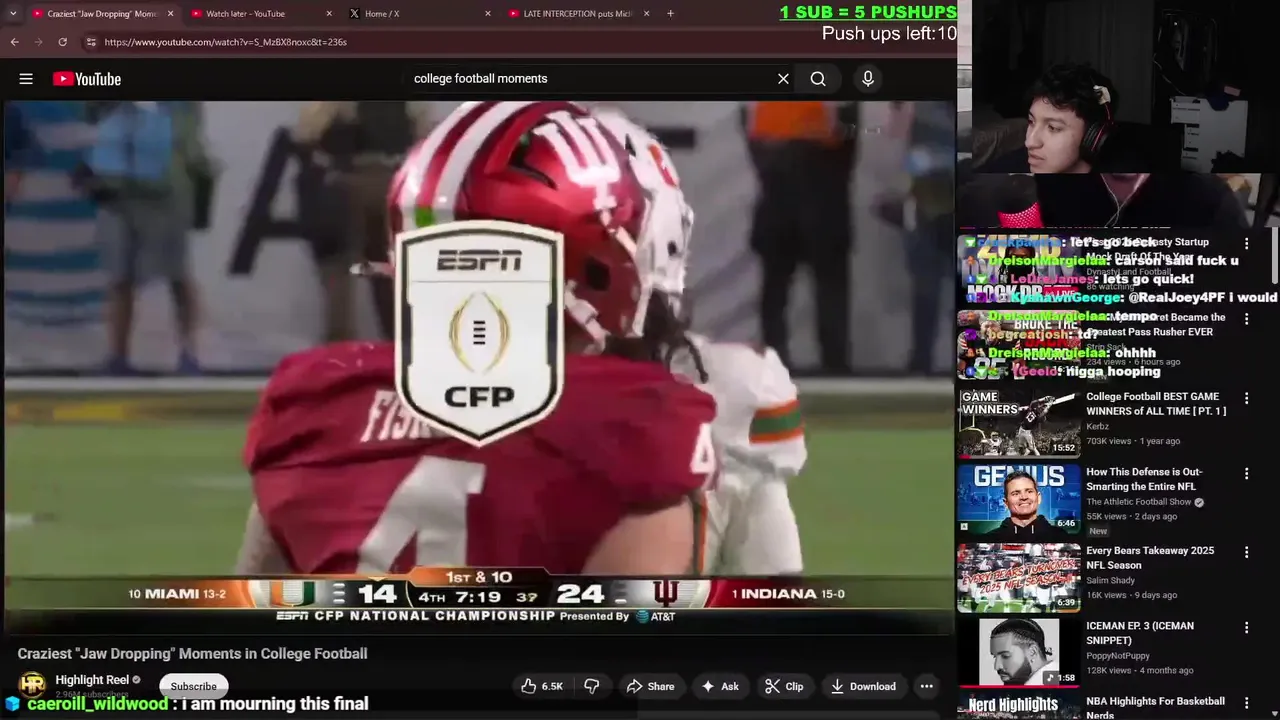Close the Home / X tab

tap(488, 14)
